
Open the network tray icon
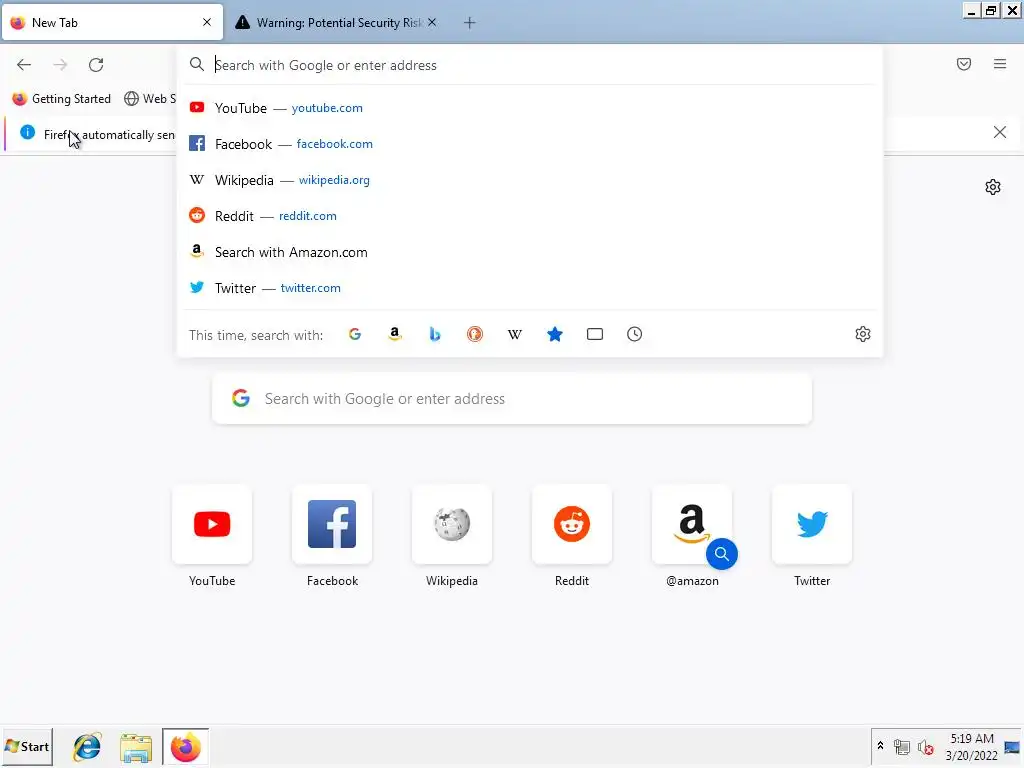coord(902,746)
